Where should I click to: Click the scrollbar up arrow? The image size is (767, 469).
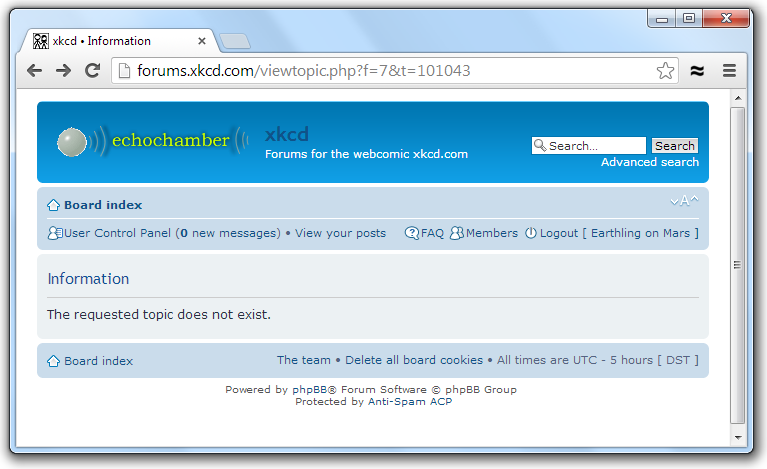tap(738, 98)
